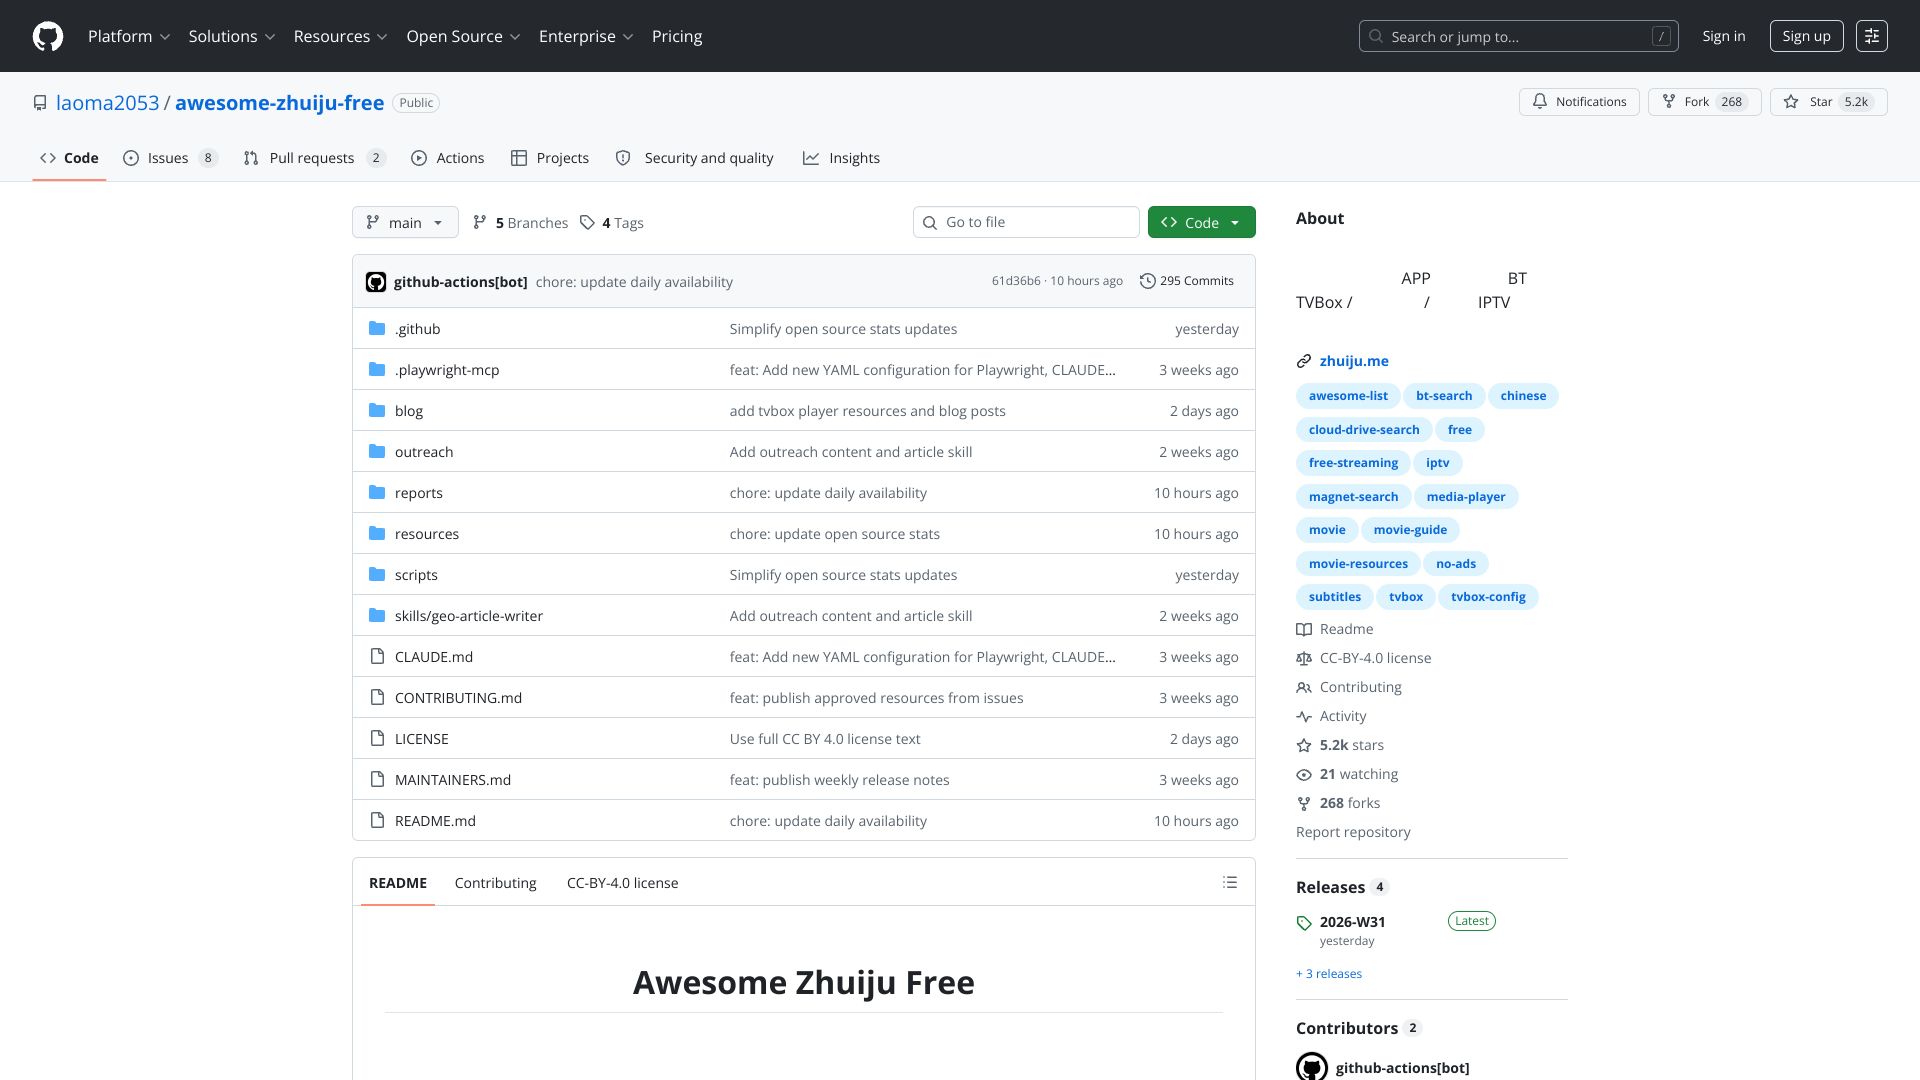Open the CONTRIBUTING.md file

coord(458,698)
